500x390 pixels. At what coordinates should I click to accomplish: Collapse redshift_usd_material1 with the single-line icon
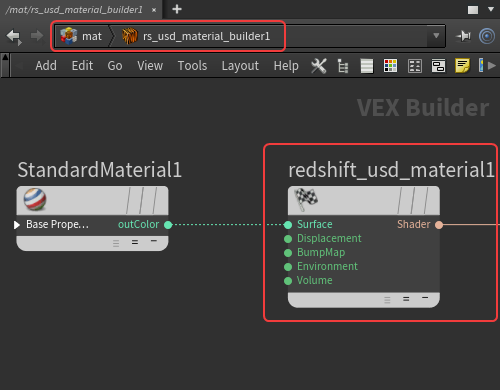pos(425,297)
